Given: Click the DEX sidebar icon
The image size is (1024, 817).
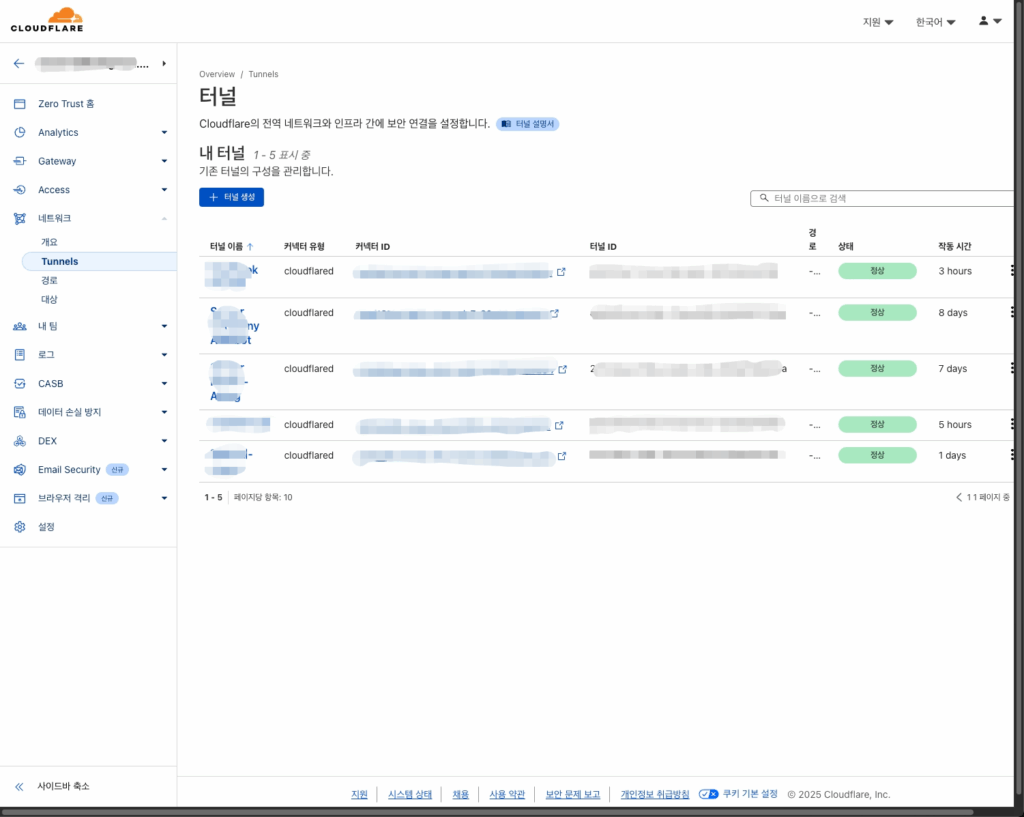Looking at the screenshot, I should [x=20, y=441].
